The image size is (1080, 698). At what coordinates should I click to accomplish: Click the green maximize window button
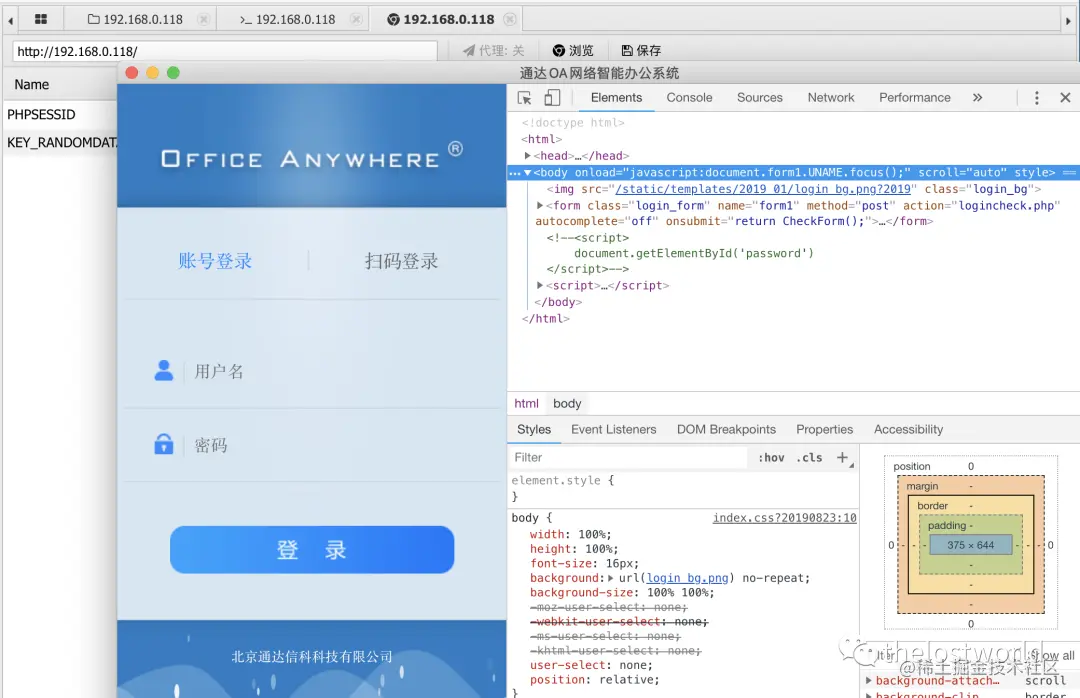click(x=174, y=73)
